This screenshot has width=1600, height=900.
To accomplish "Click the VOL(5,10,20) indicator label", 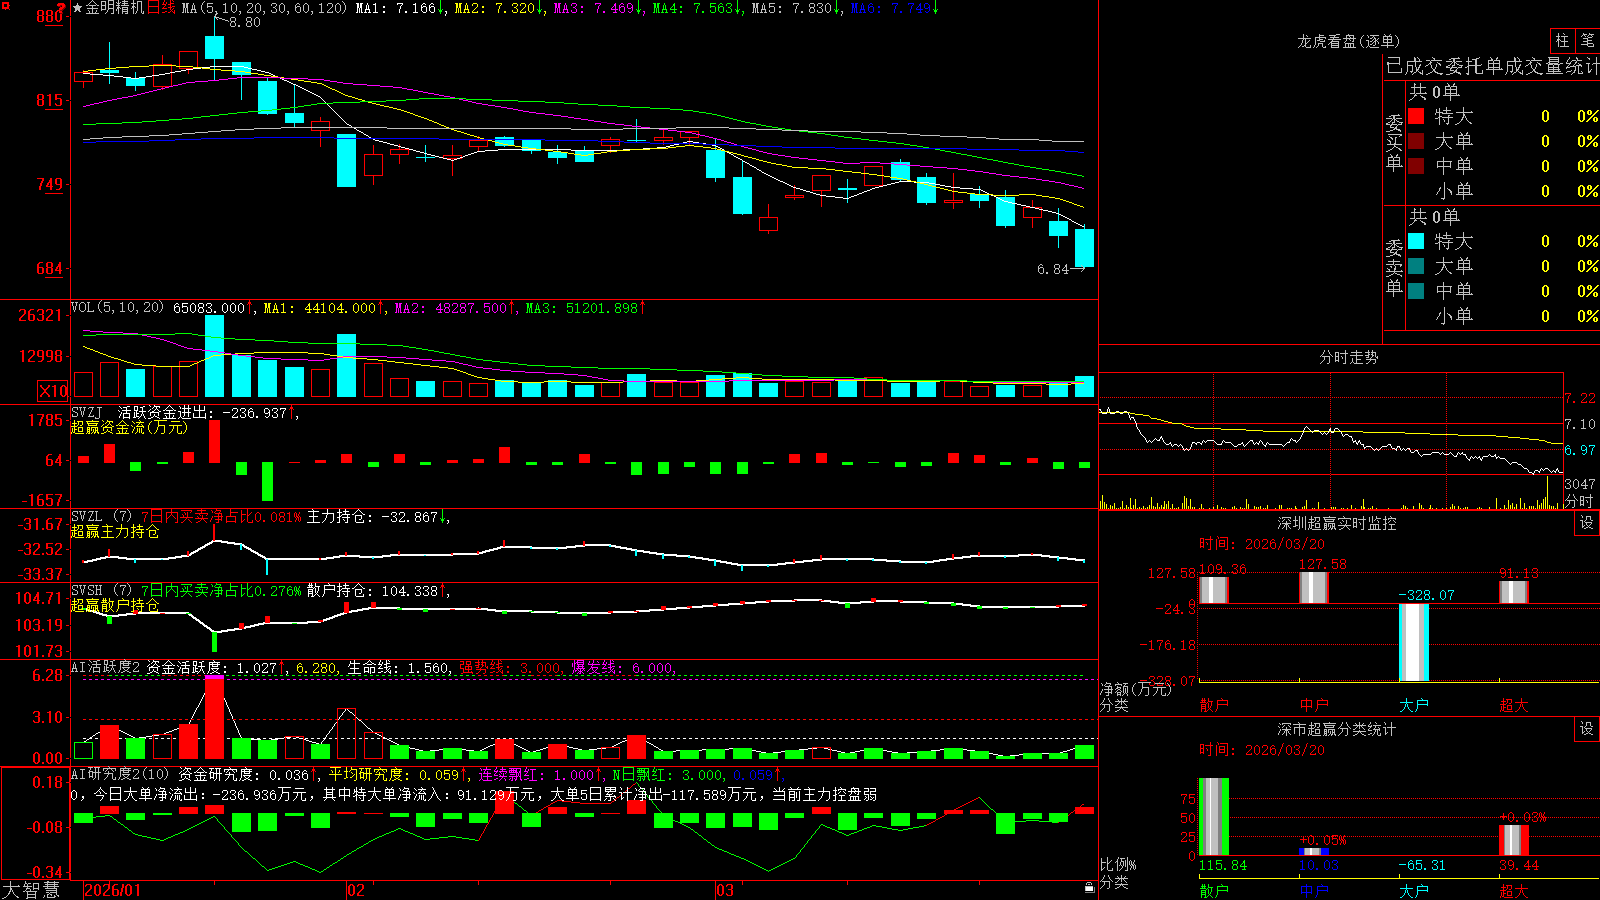I will pos(117,308).
